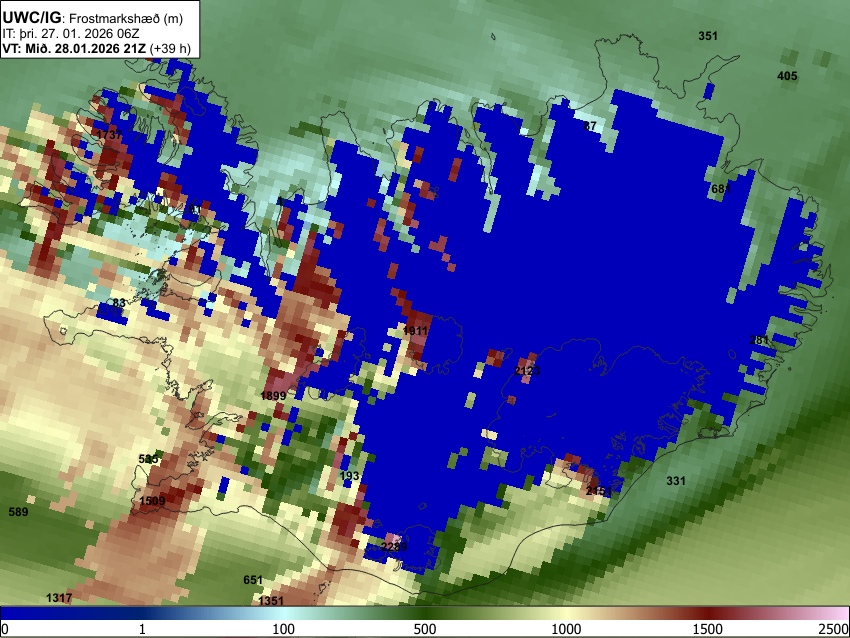Click the map value 405
This screenshot has width=850, height=638.
pyautogui.click(x=787, y=76)
